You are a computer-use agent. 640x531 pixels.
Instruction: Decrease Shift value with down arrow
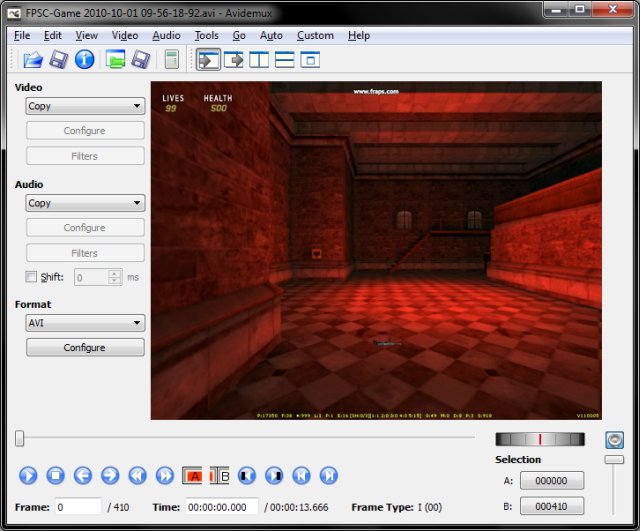click(x=115, y=281)
